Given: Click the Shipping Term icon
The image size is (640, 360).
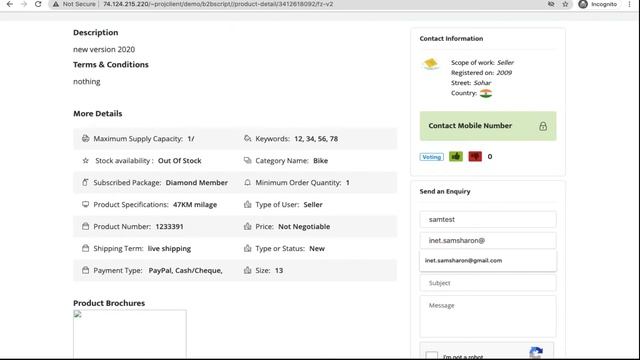Looking at the screenshot, I should coord(85,248).
